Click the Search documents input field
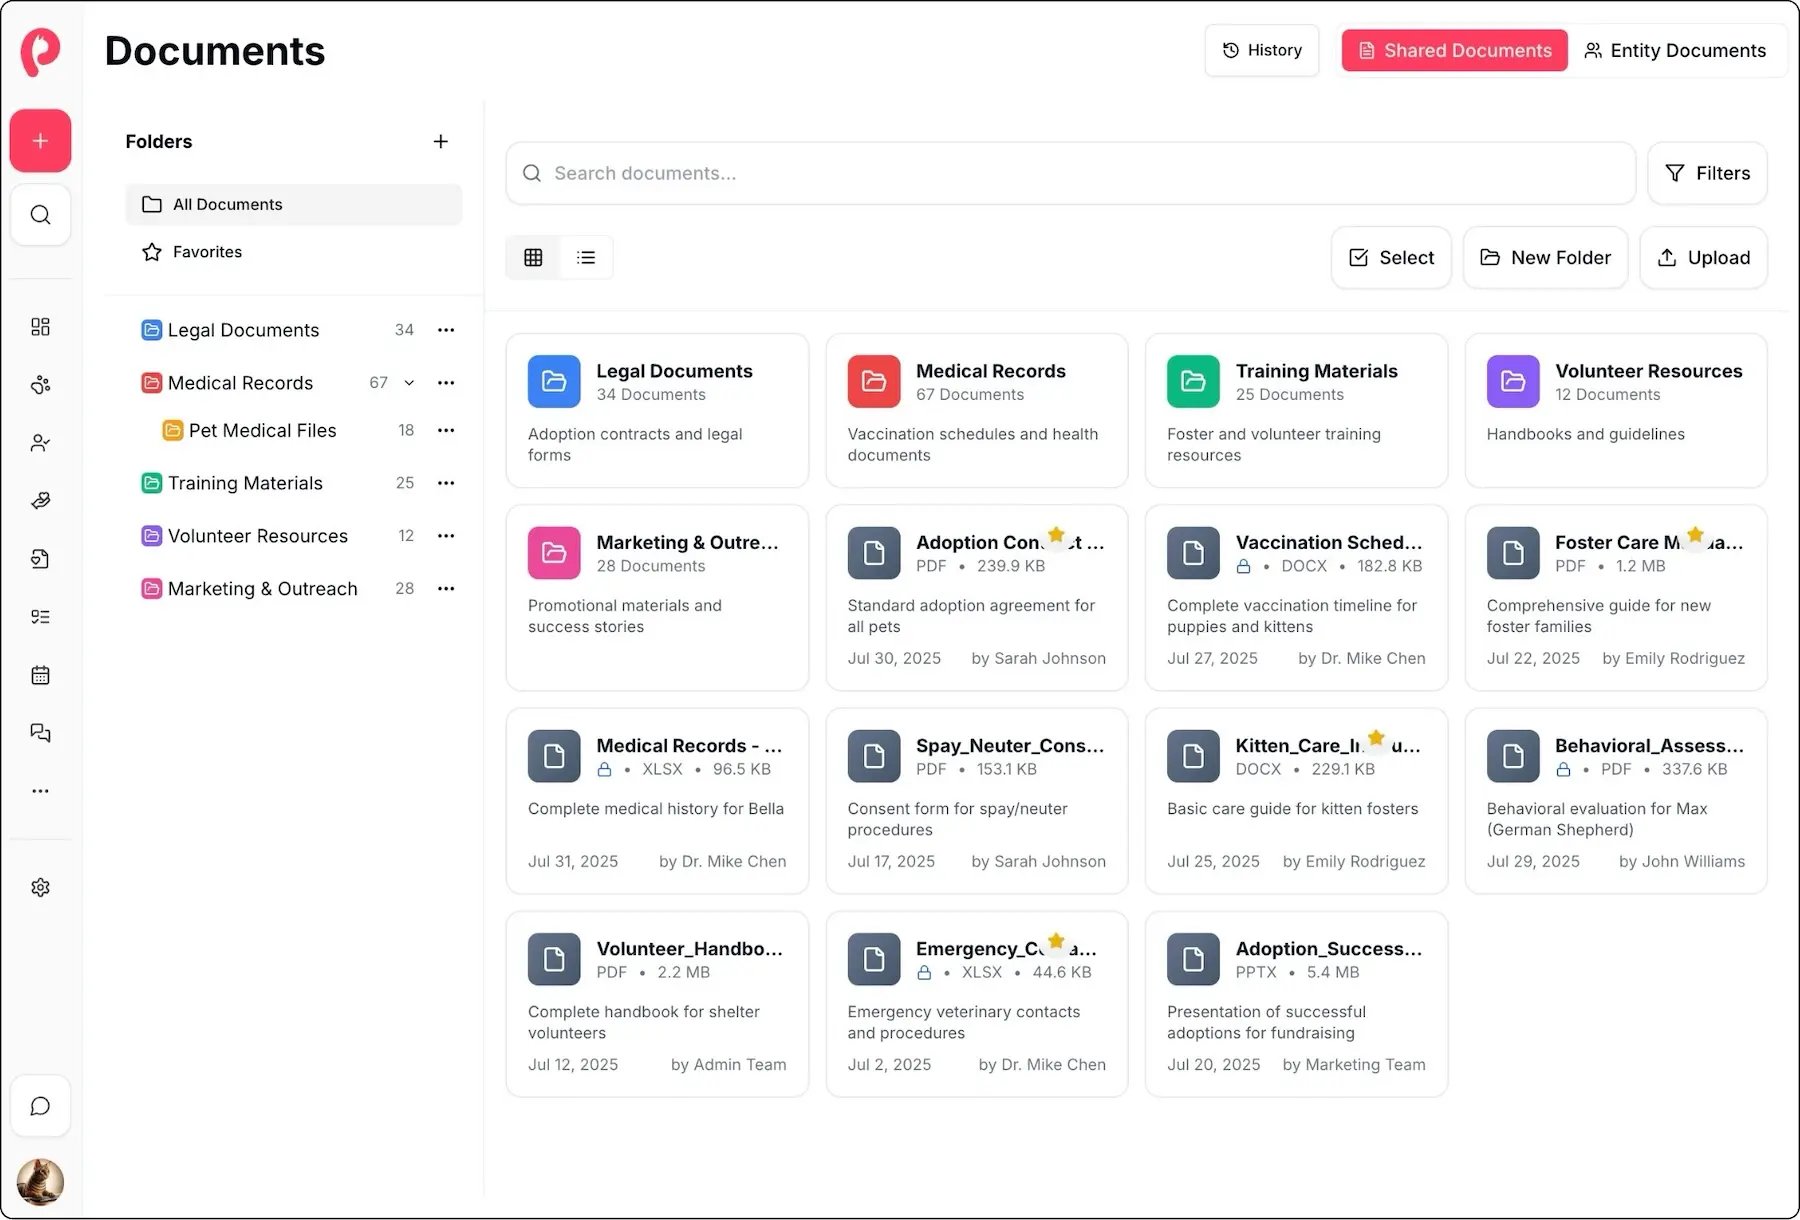The image size is (1800, 1220). click(x=1070, y=174)
